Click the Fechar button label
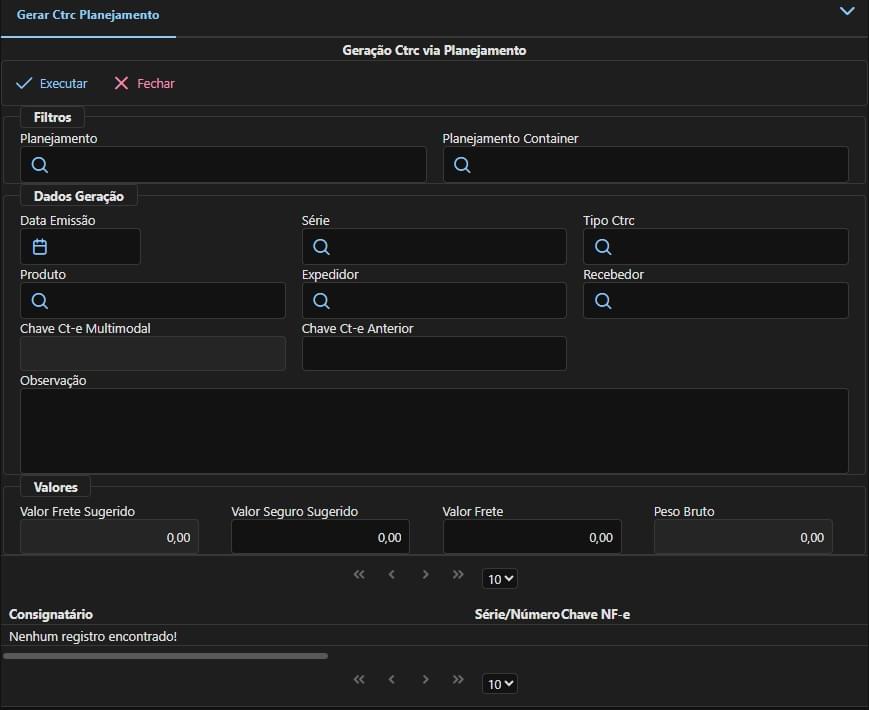The image size is (869, 710). coord(156,83)
